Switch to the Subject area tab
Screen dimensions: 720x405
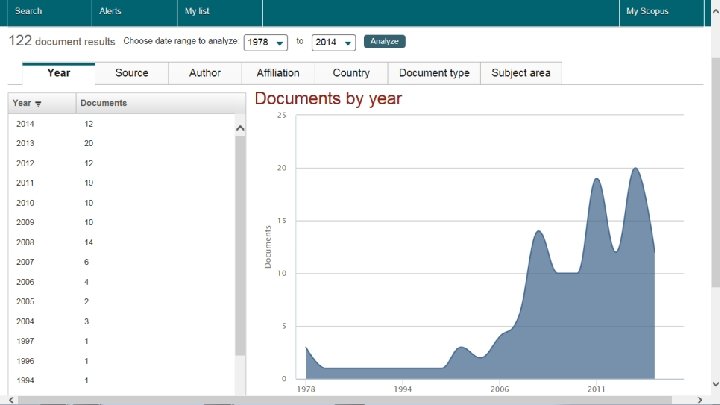521,73
